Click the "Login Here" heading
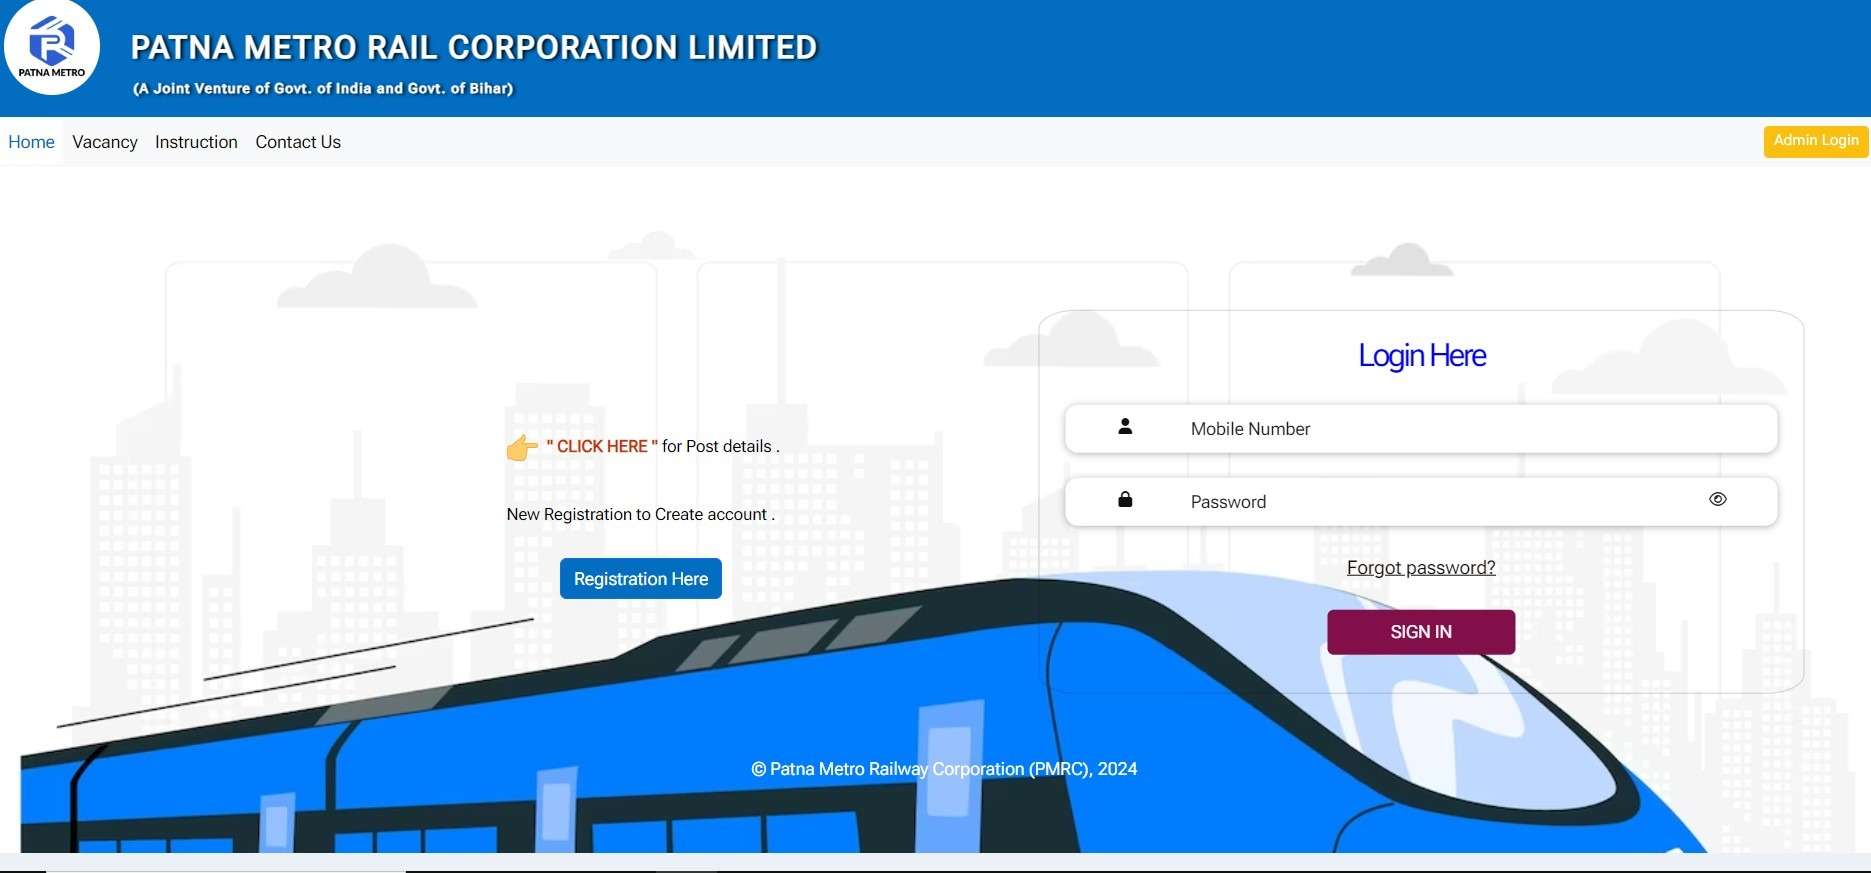This screenshot has height=873, width=1871. point(1422,356)
